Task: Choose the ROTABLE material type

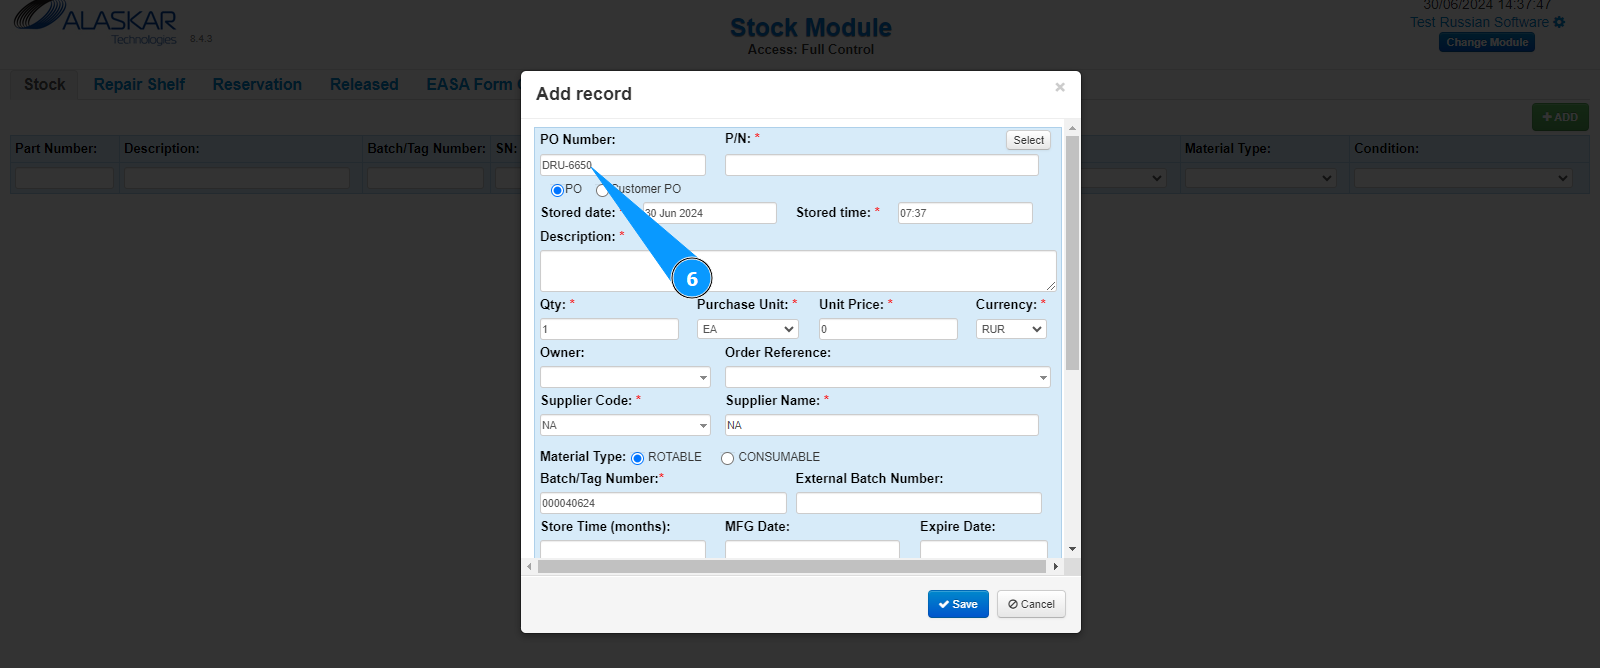Action: 637,458
